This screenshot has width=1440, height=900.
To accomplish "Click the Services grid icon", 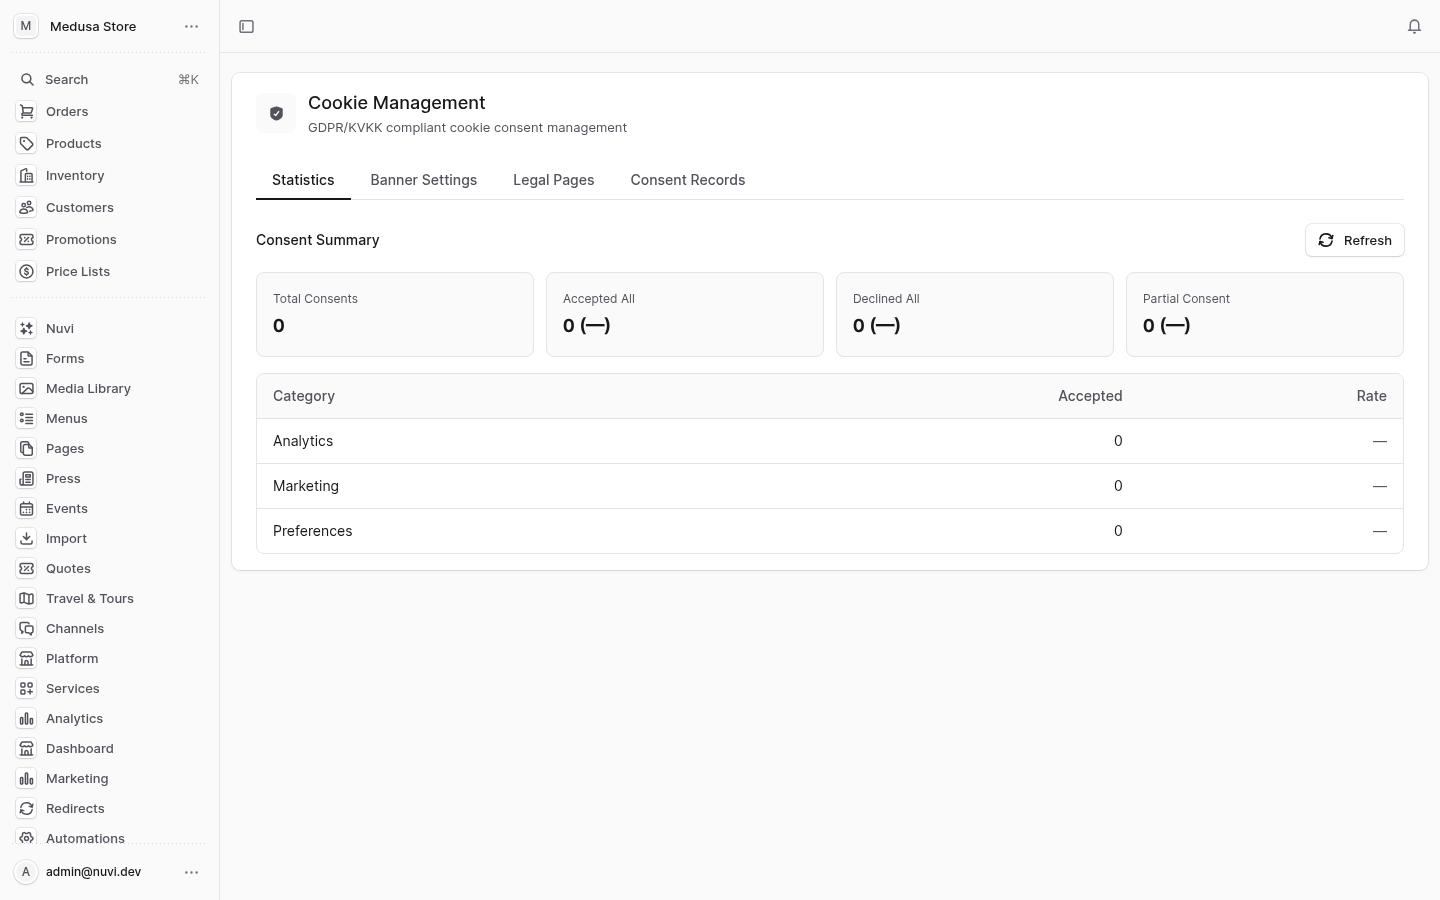I will click(x=27, y=689).
